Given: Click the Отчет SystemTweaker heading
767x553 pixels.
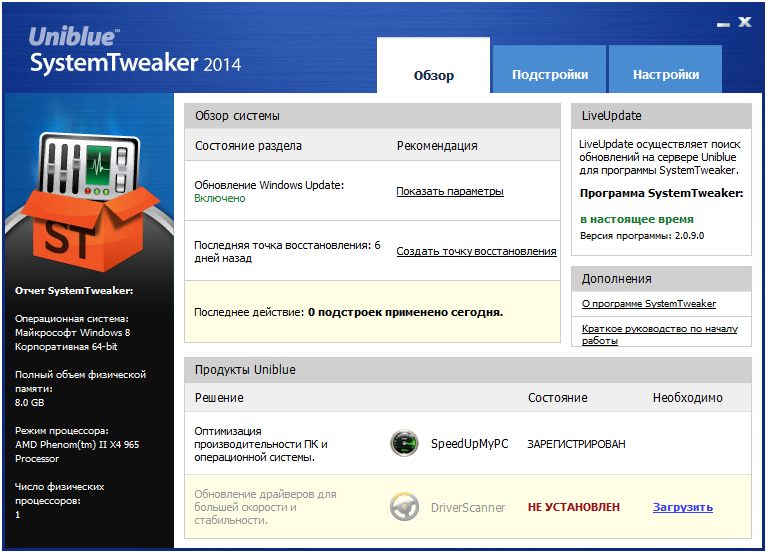Looking at the screenshot, I should pyautogui.click(x=74, y=290).
